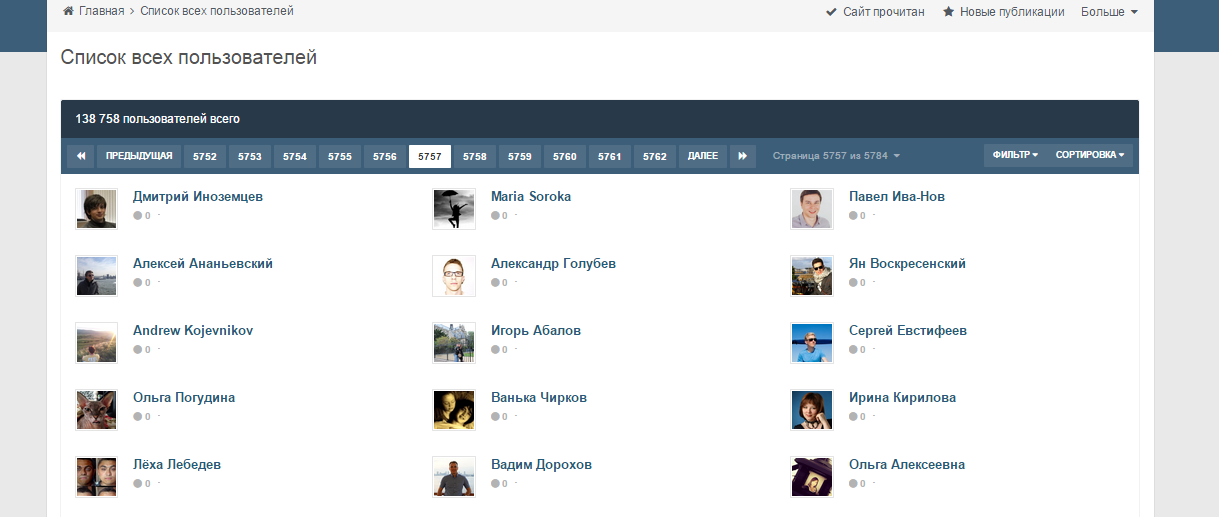Click the 'Предыдущая' page button

click(139, 156)
